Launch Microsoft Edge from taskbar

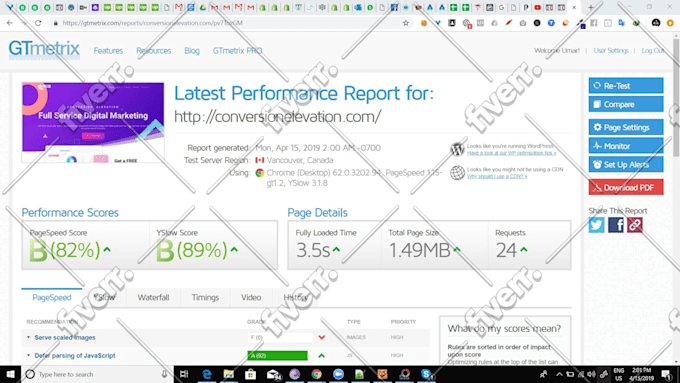point(207,374)
